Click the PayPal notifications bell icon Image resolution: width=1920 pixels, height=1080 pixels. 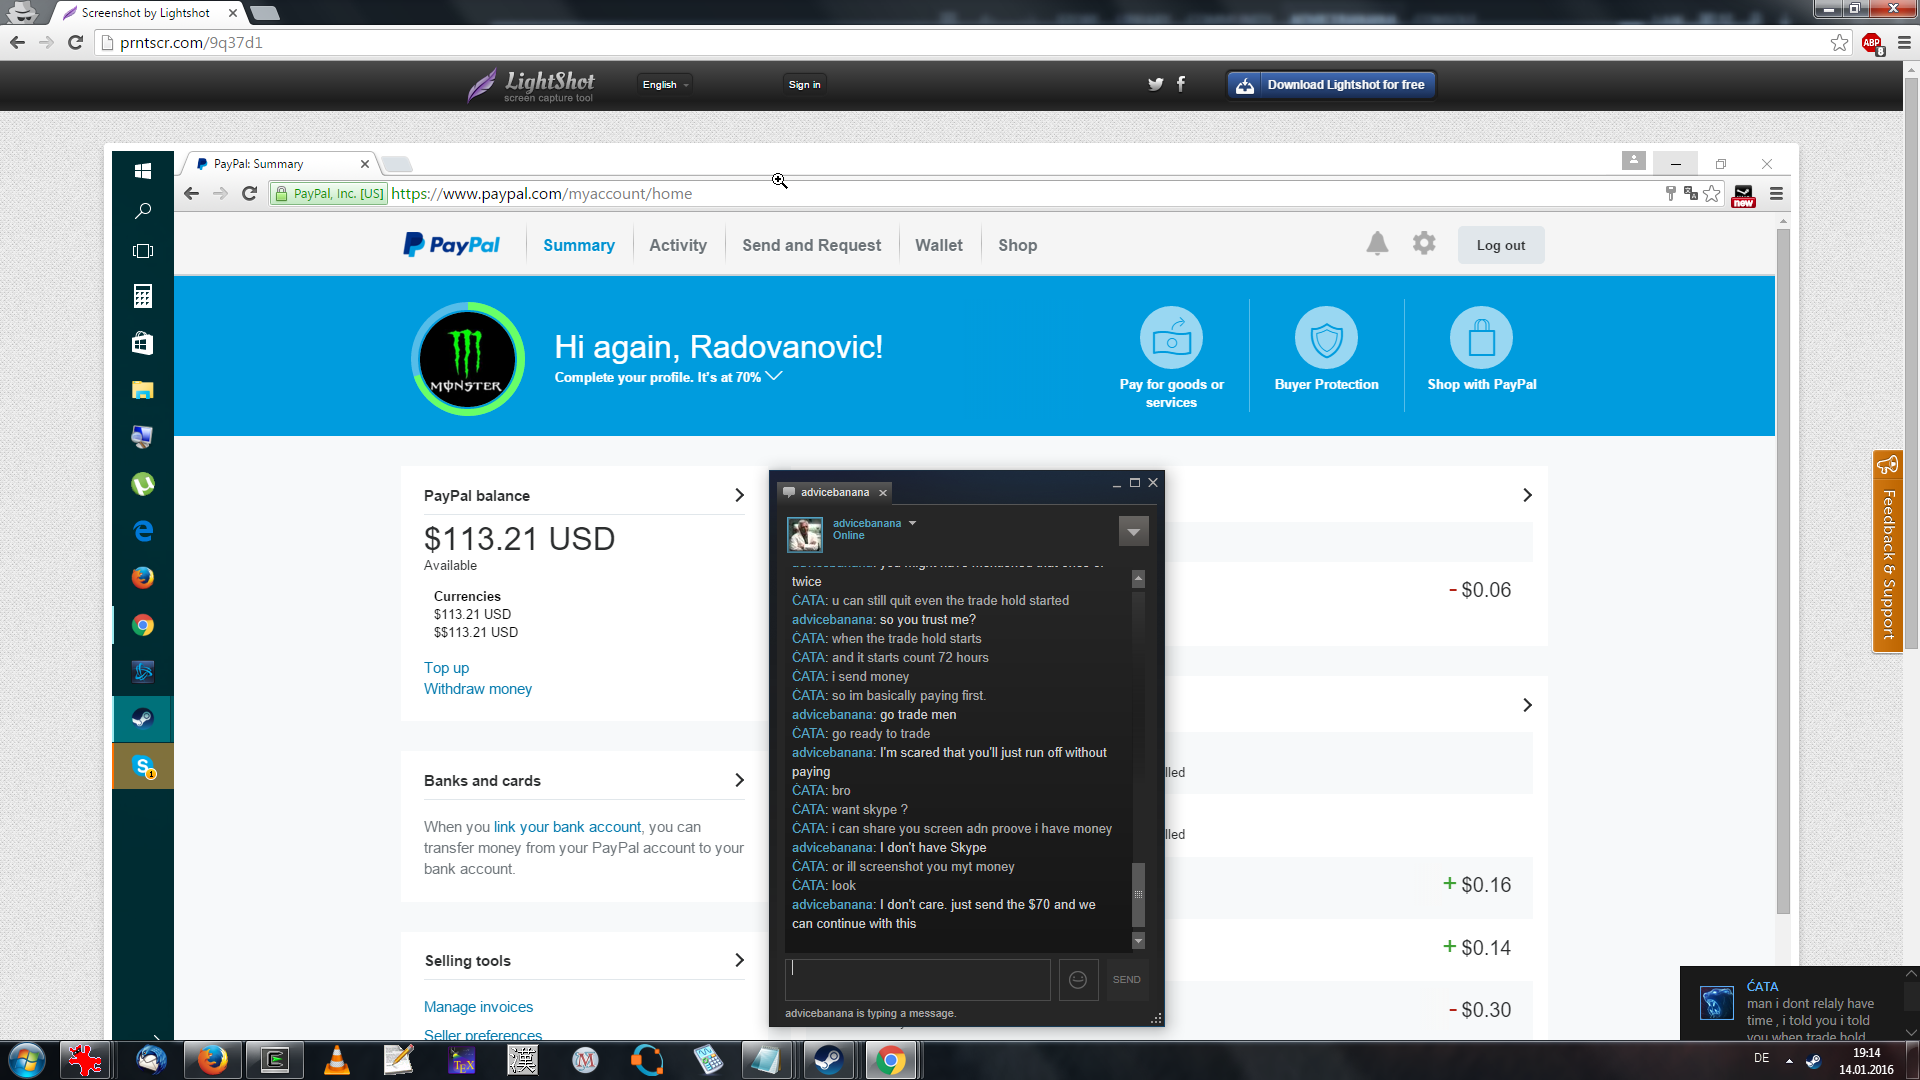pyautogui.click(x=1377, y=243)
